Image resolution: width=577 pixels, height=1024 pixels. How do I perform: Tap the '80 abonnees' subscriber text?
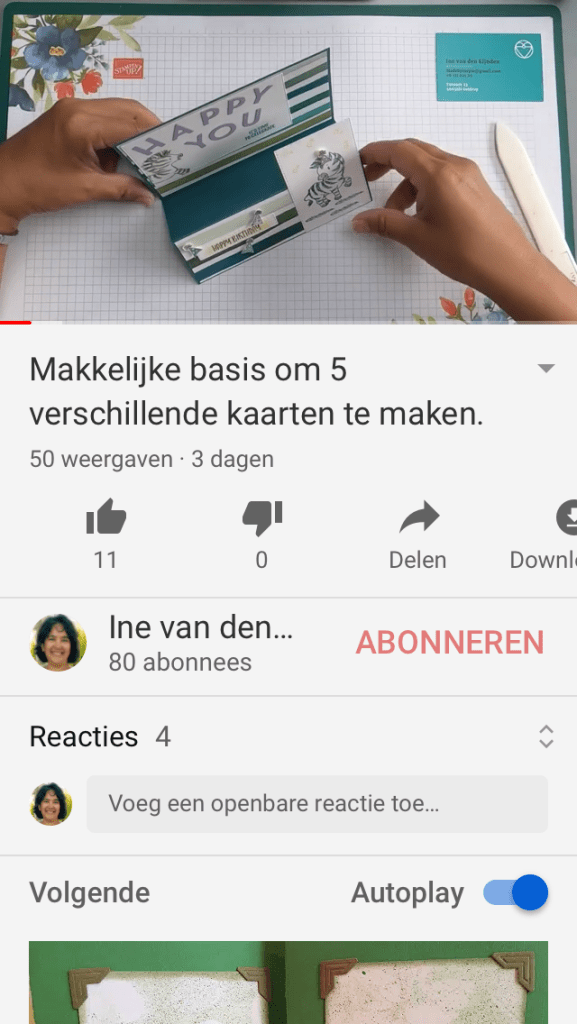tap(180, 662)
